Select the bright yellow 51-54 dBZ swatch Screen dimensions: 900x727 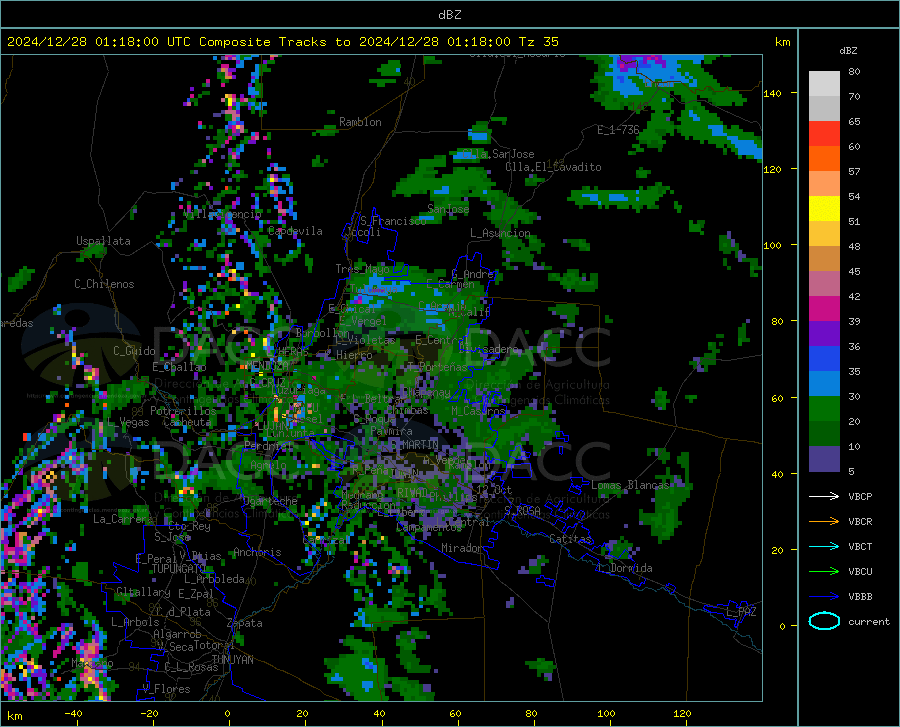pyautogui.click(x=824, y=209)
